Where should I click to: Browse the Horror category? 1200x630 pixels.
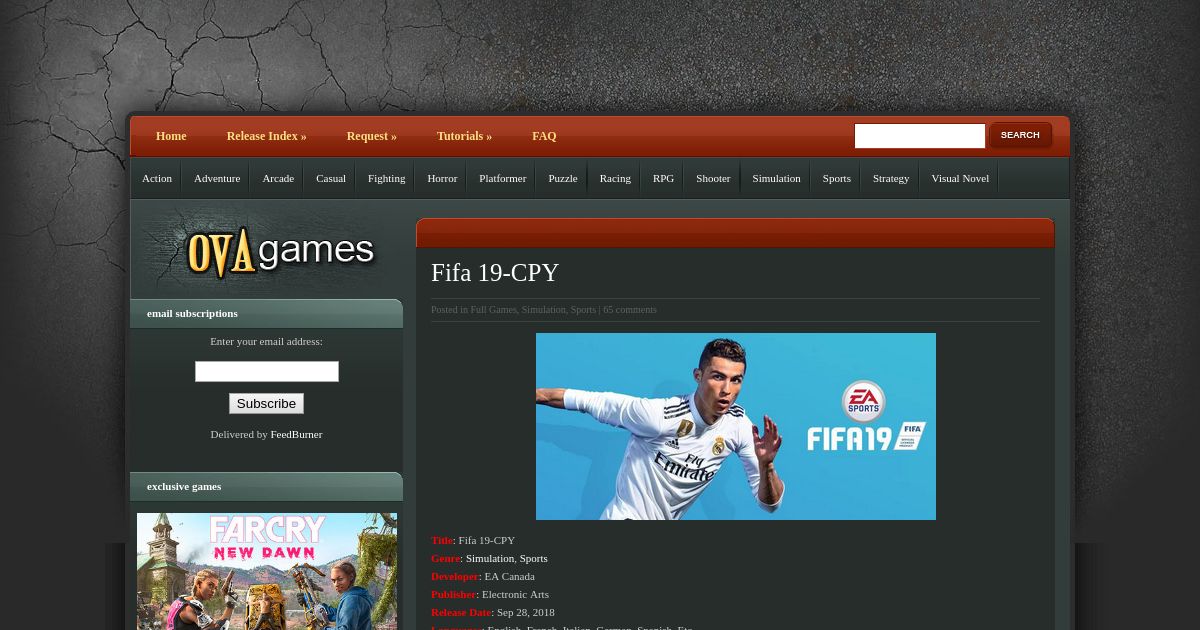pyautogui.click(x=442, y=178)
